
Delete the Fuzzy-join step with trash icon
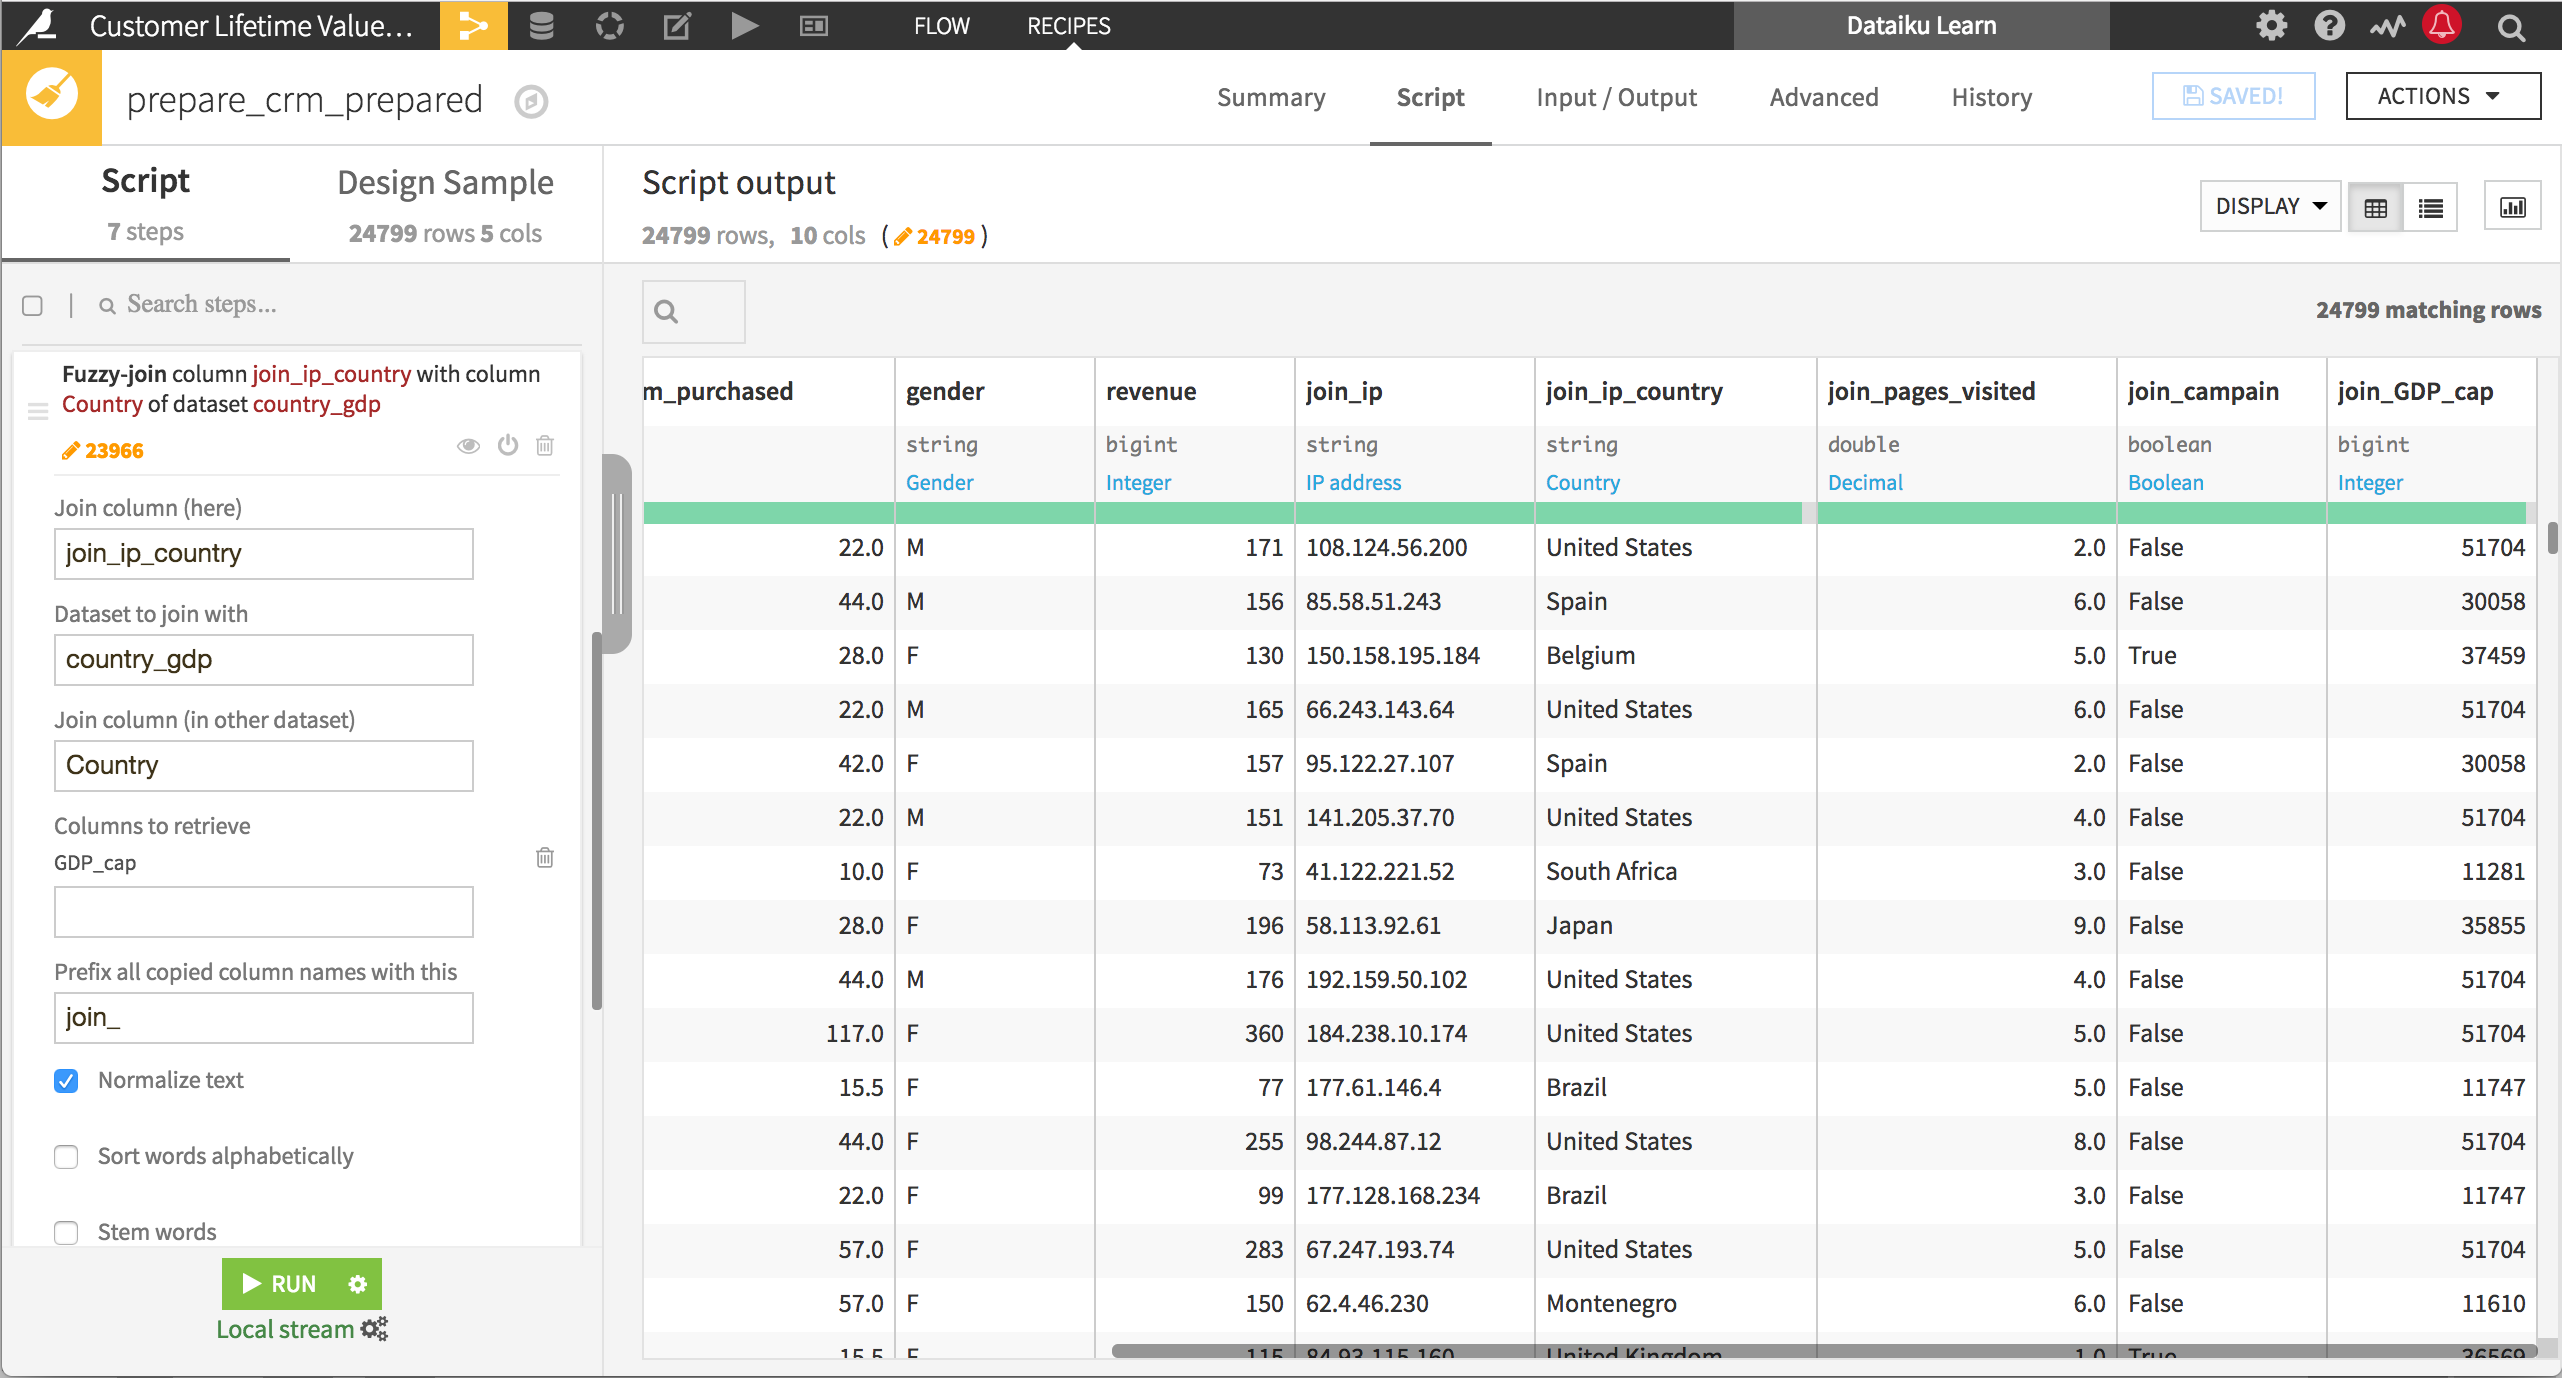coord(545,445)
